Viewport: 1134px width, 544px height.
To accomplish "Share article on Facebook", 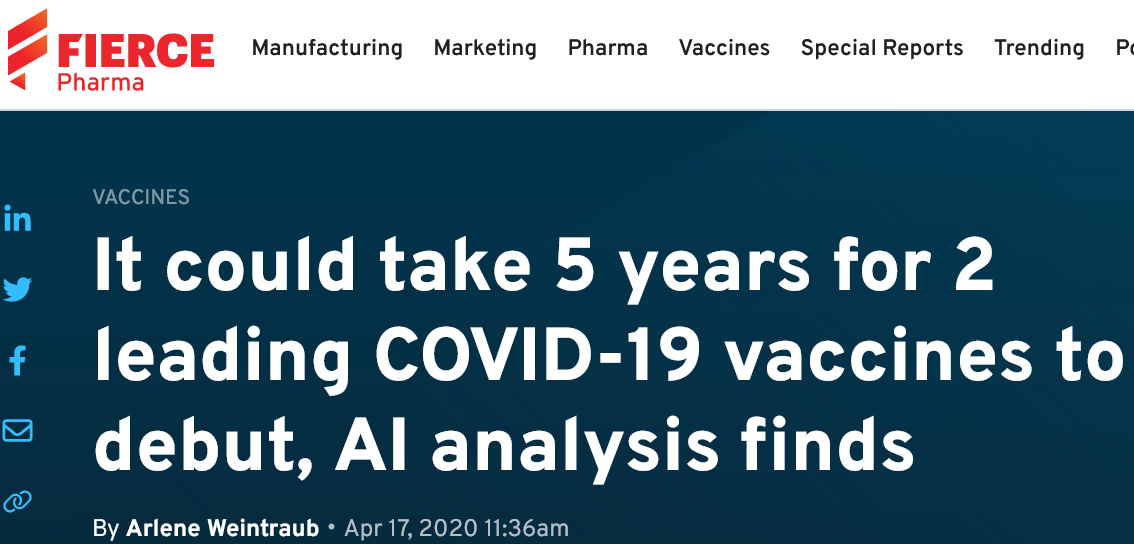I will coord(17,360).
